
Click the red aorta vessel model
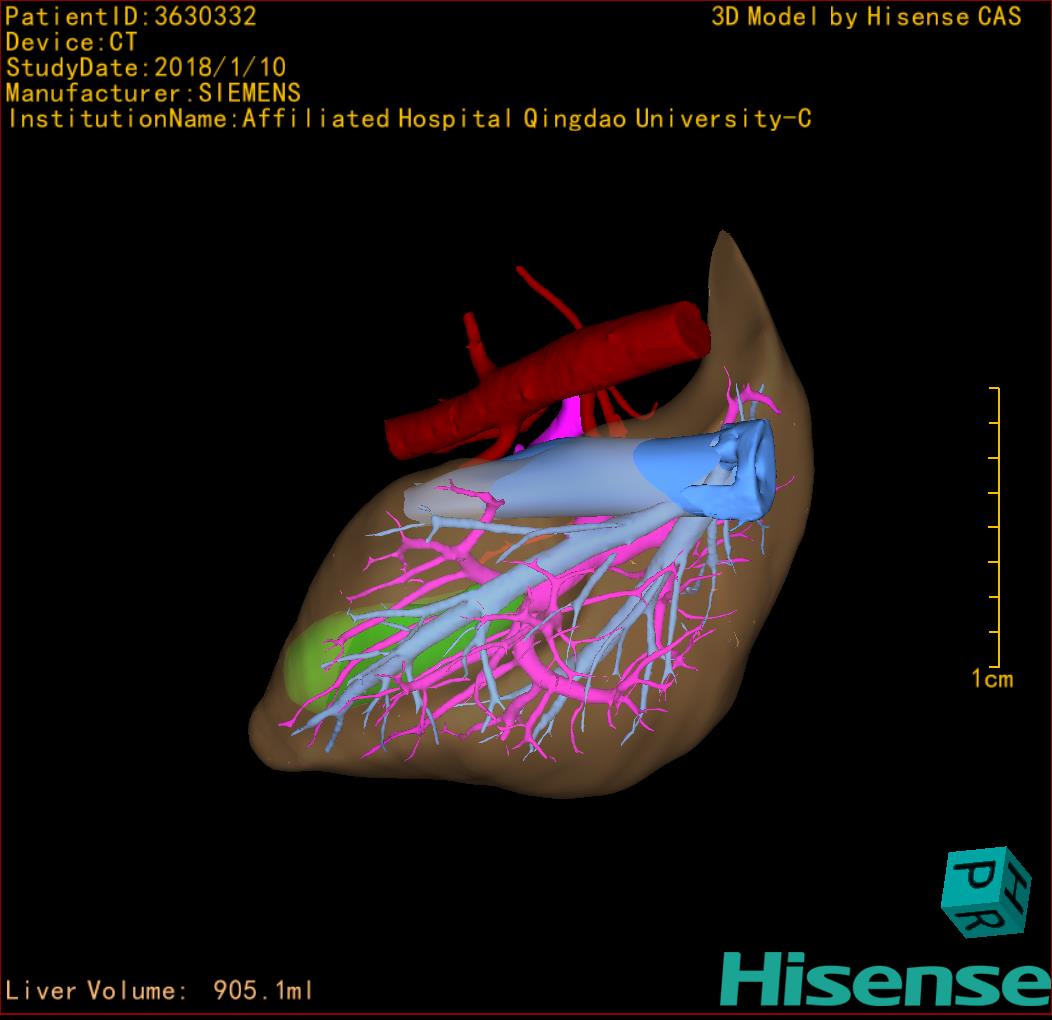click(x=547, y=379)
